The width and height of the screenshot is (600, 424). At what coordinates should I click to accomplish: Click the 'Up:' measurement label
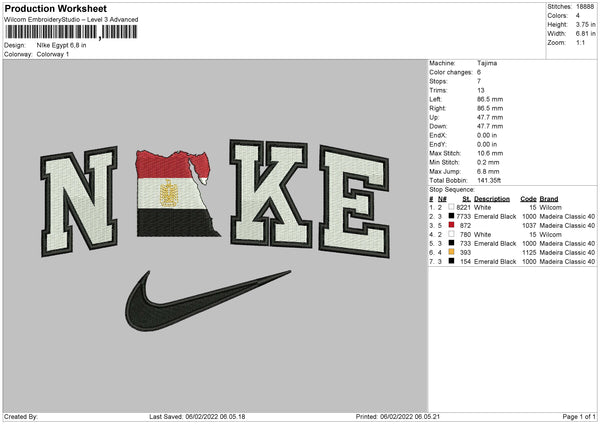pos(434,117)
